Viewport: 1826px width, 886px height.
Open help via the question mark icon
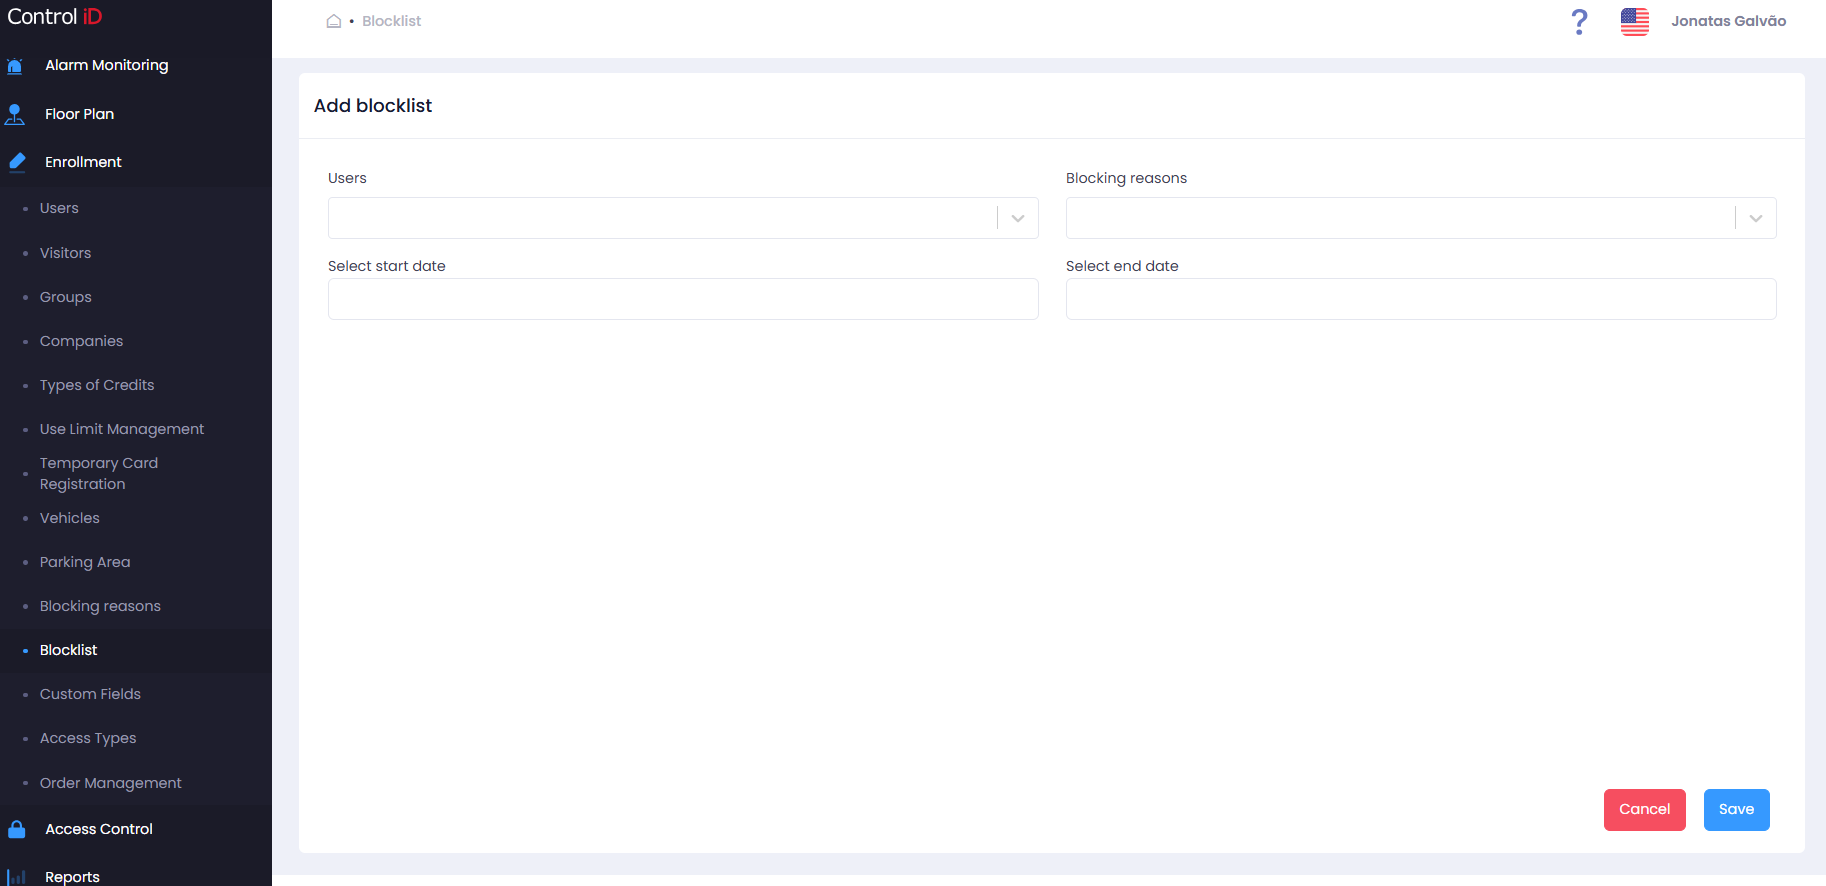(x=1579, y=21)
